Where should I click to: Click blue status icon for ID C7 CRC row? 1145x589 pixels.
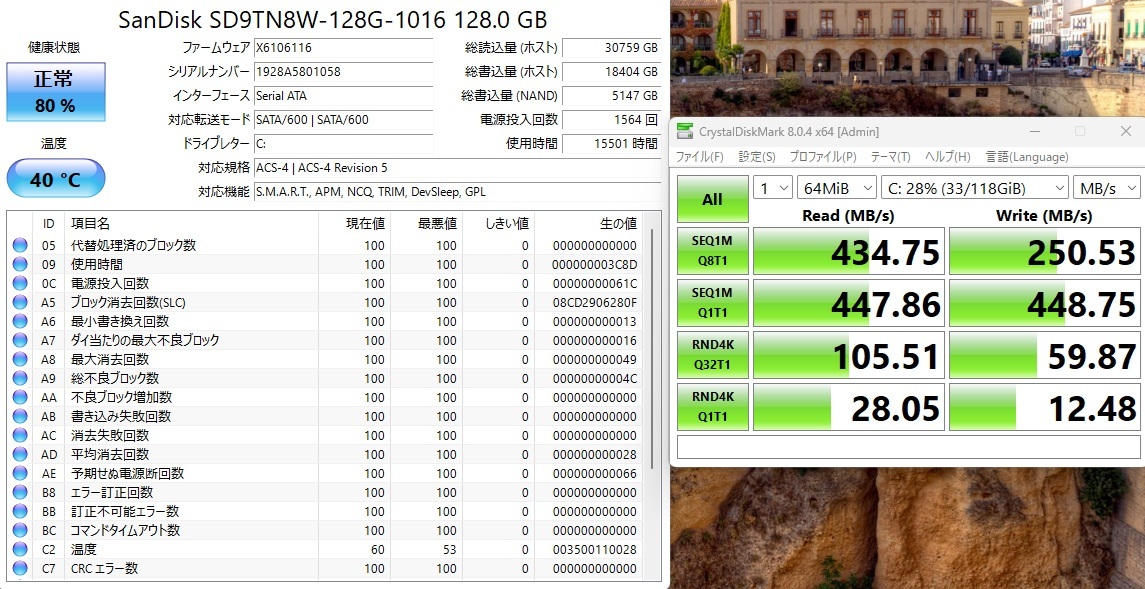[20, 568]
